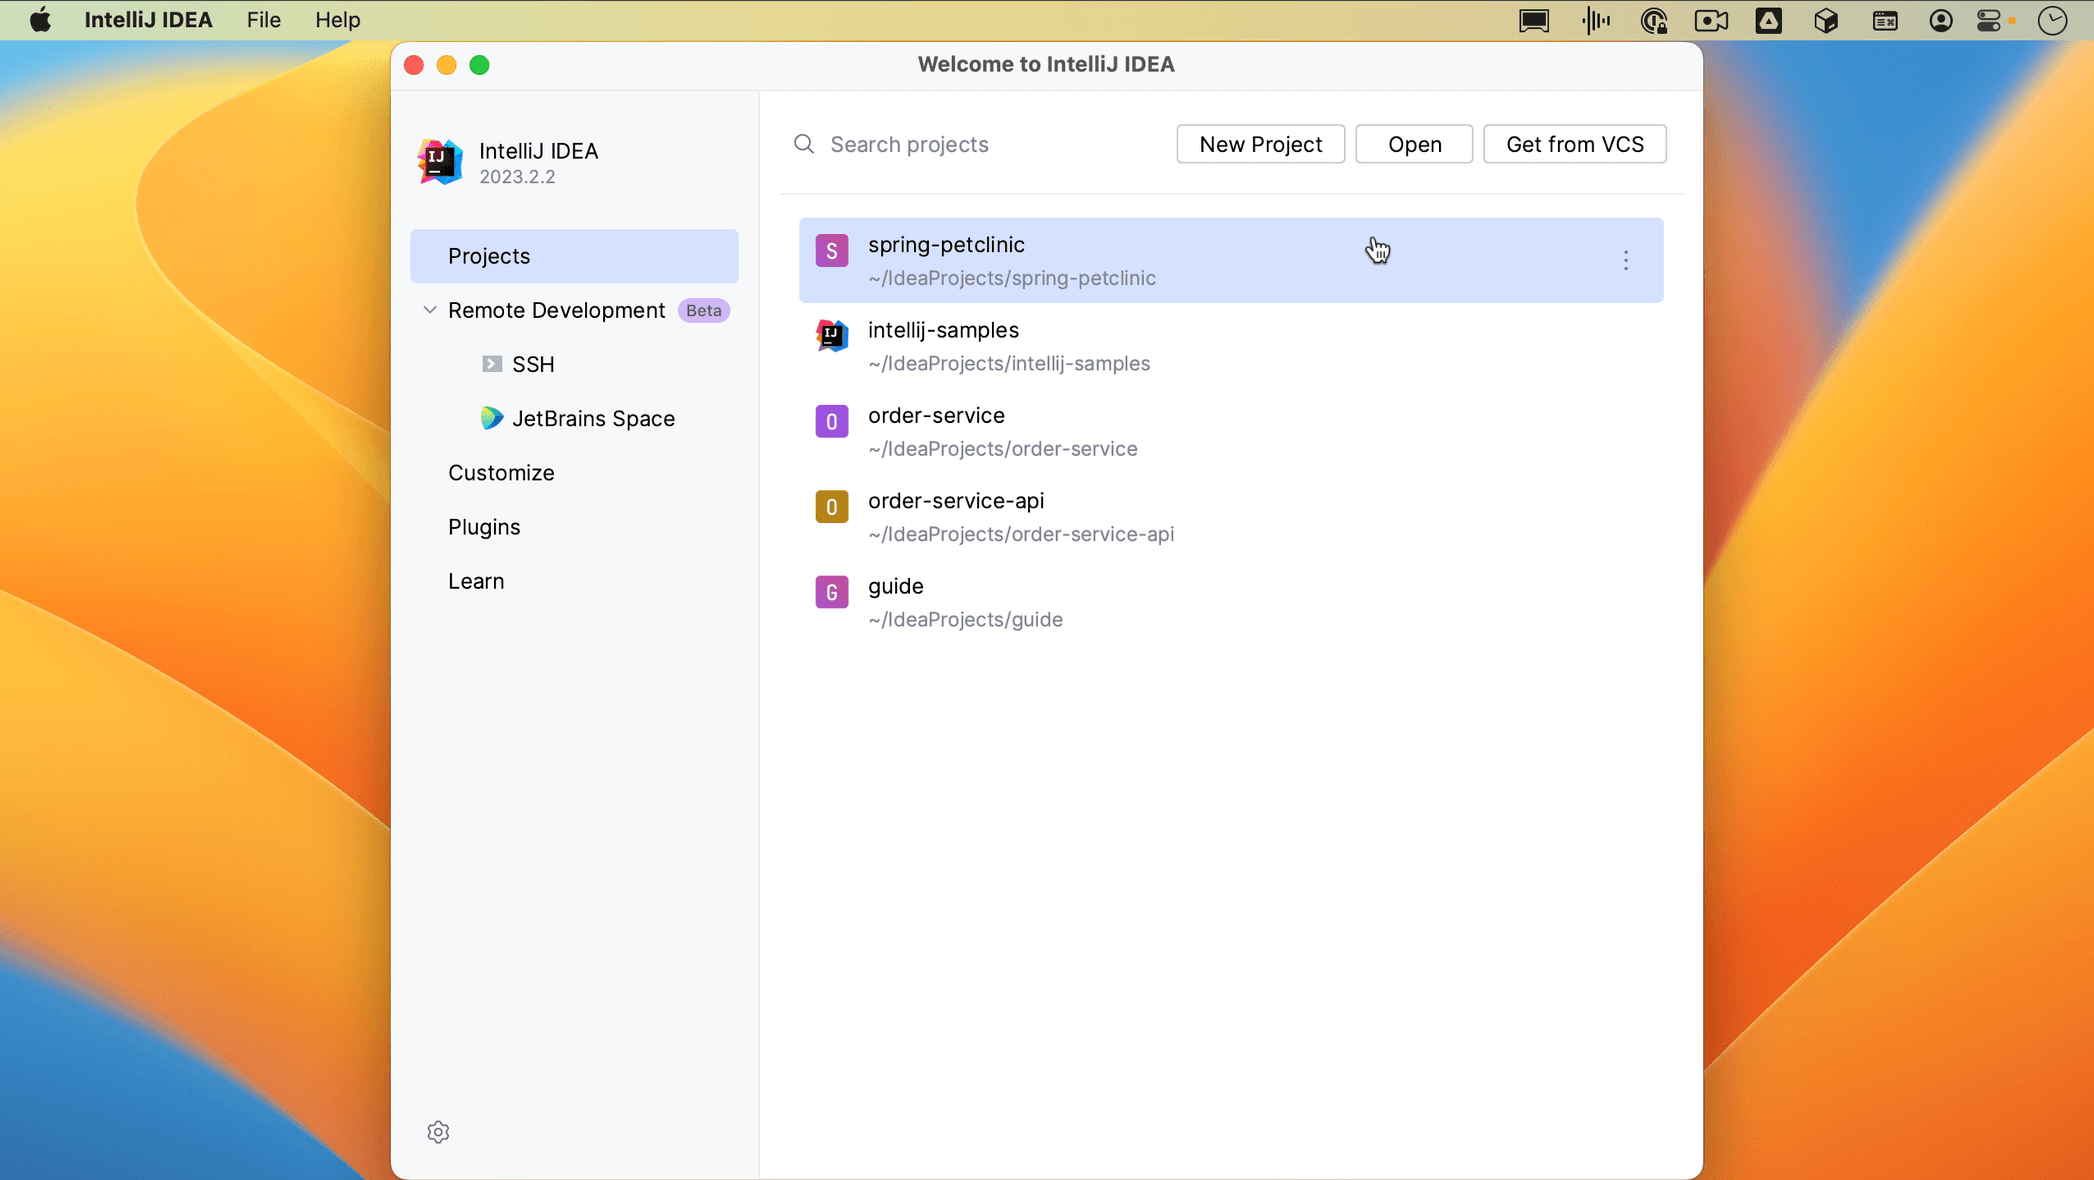Select JetBrains Space in the sidebar
Viewport: 2094px width, 1180px height.
point(592,418)
